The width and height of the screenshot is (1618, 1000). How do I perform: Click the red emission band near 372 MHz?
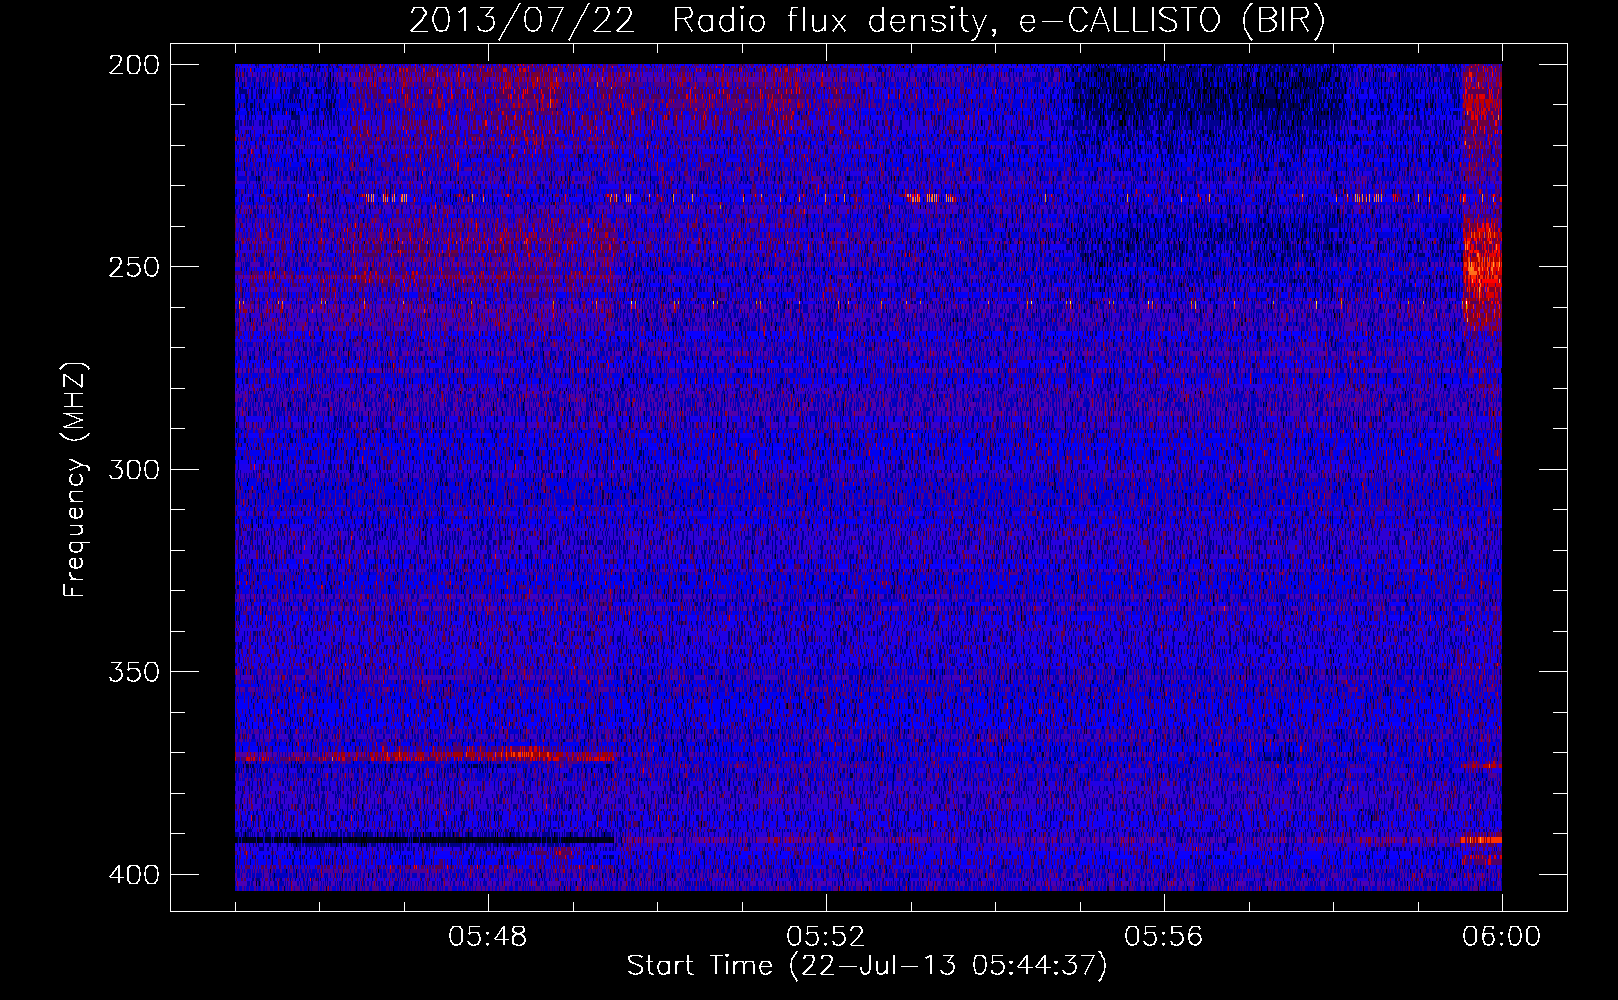tap(425, 755)
